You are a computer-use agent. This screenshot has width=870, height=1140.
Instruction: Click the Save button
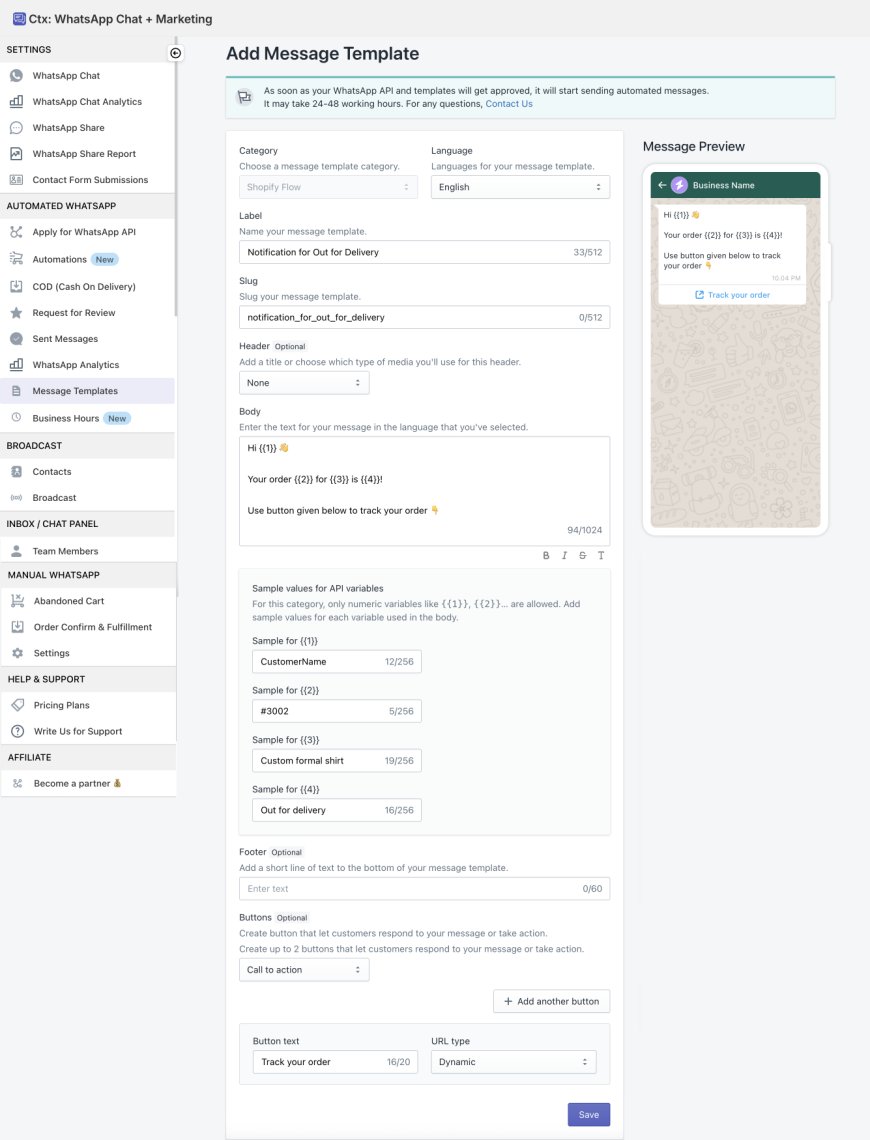(x=588, y=1115)
